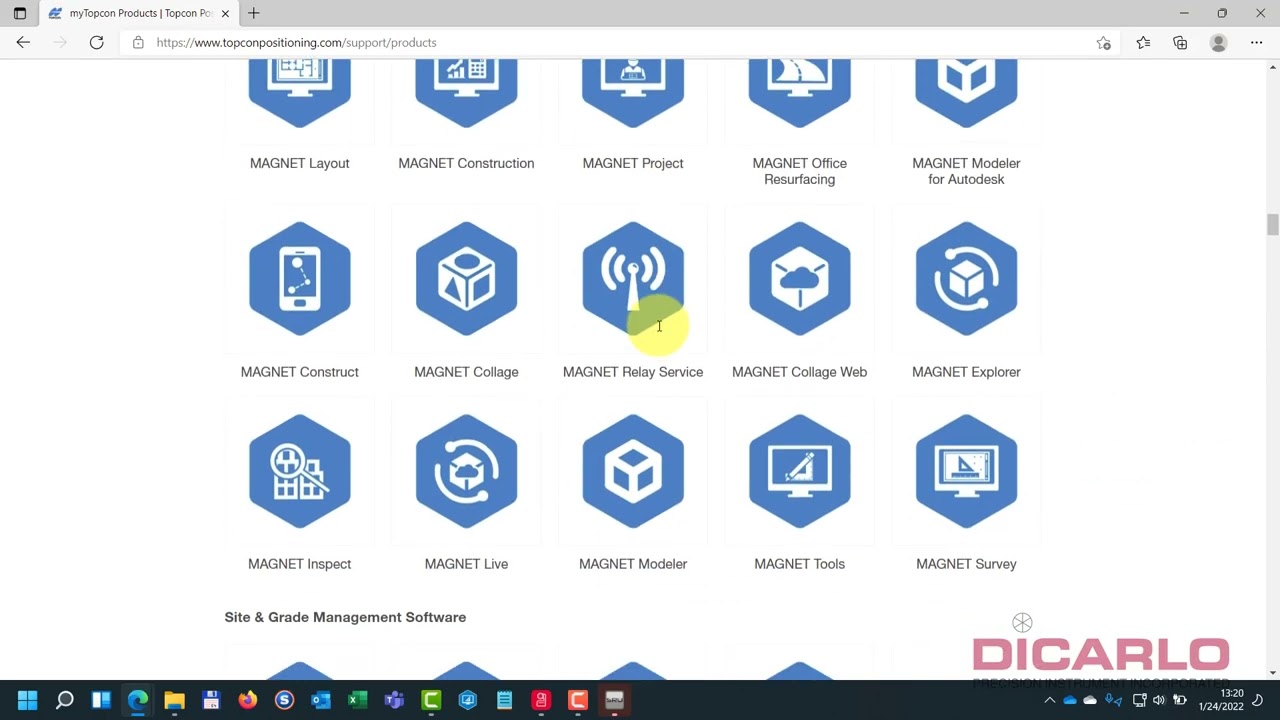
Task: Go to the MAGNET Modeler text link
Action: click(633, 564)
